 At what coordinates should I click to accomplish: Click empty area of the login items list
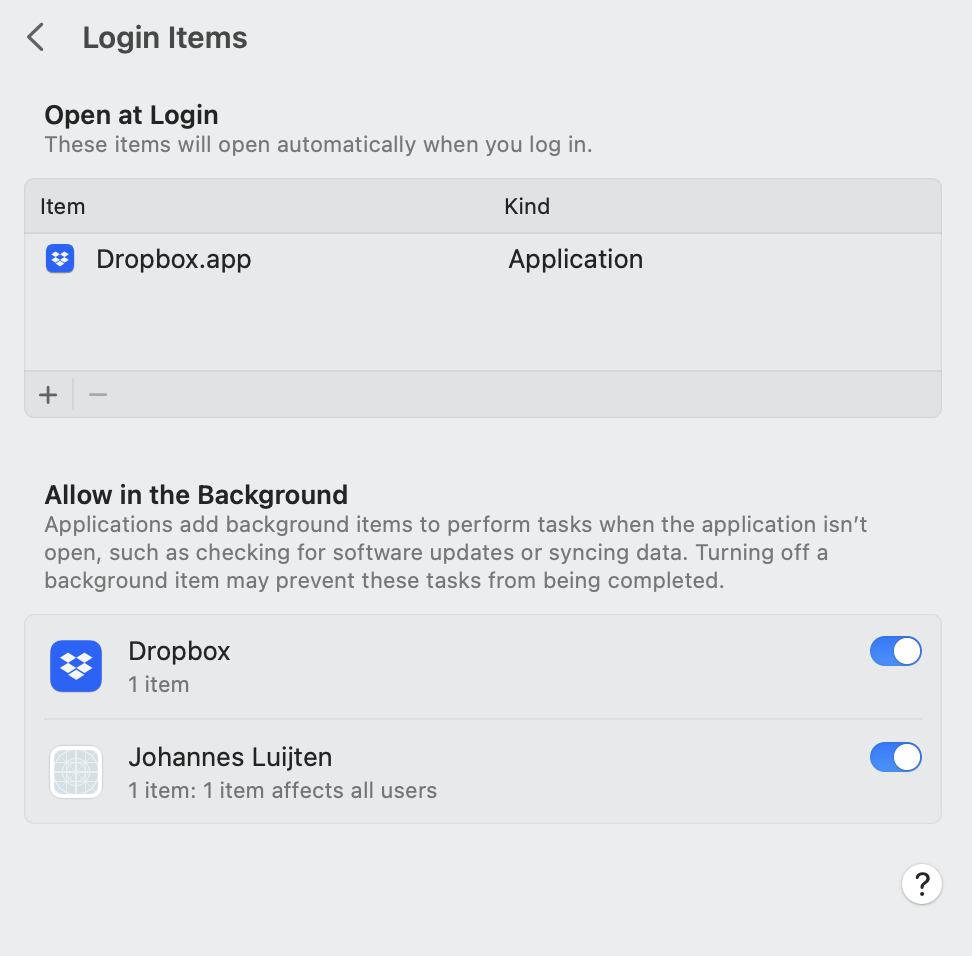point(483,327)
